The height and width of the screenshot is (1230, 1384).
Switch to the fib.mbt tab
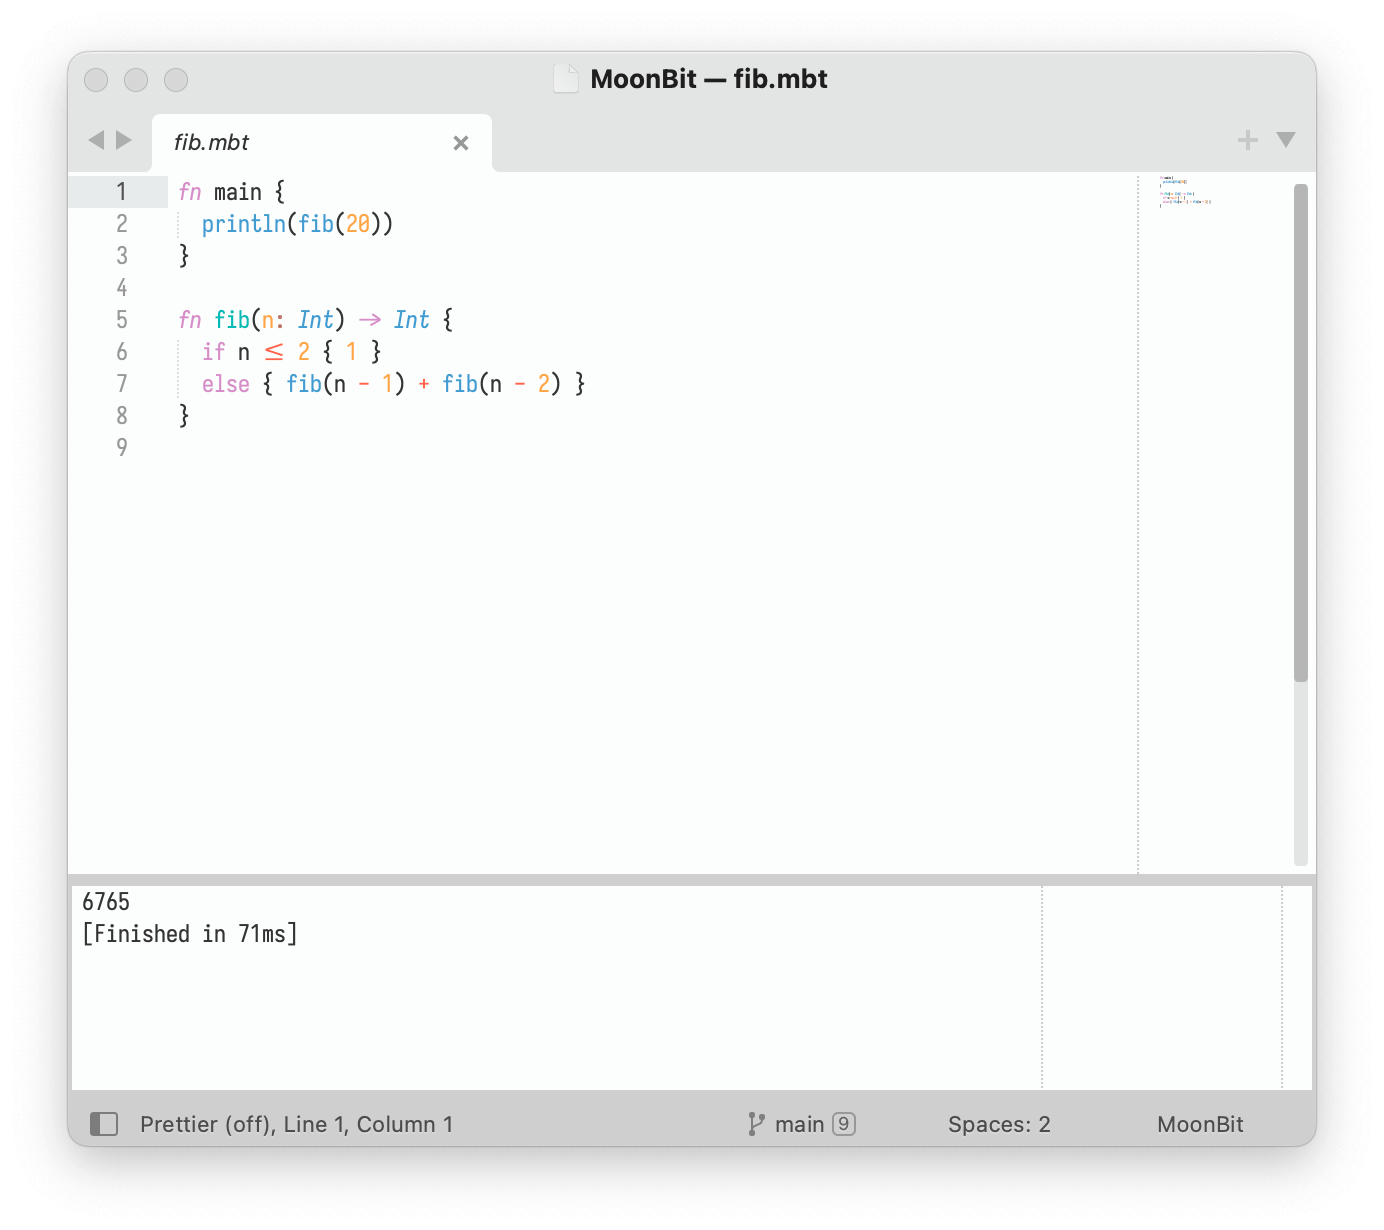(211, 142)
